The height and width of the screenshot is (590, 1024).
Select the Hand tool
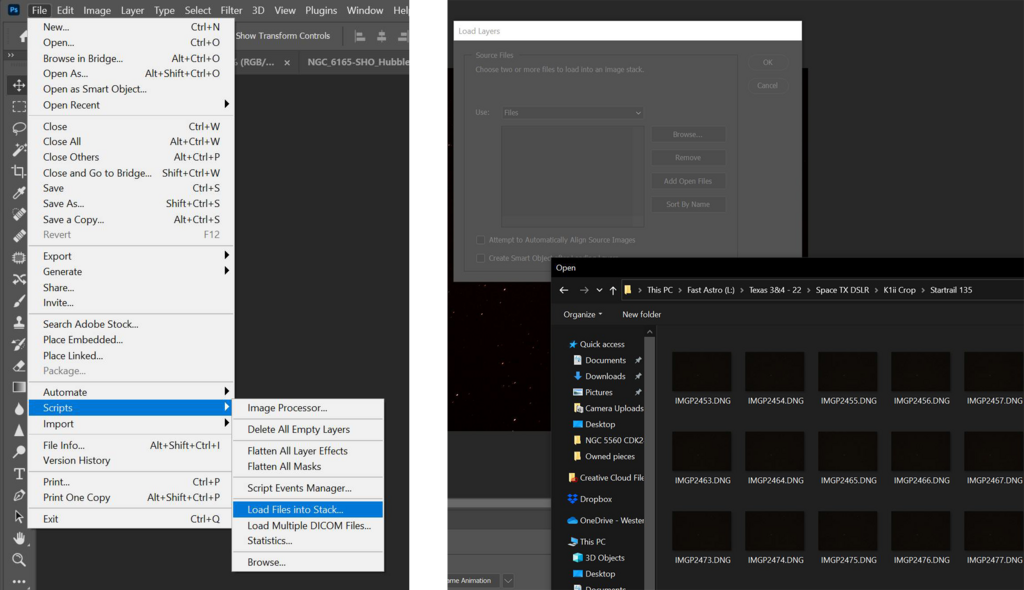[18, 538]
